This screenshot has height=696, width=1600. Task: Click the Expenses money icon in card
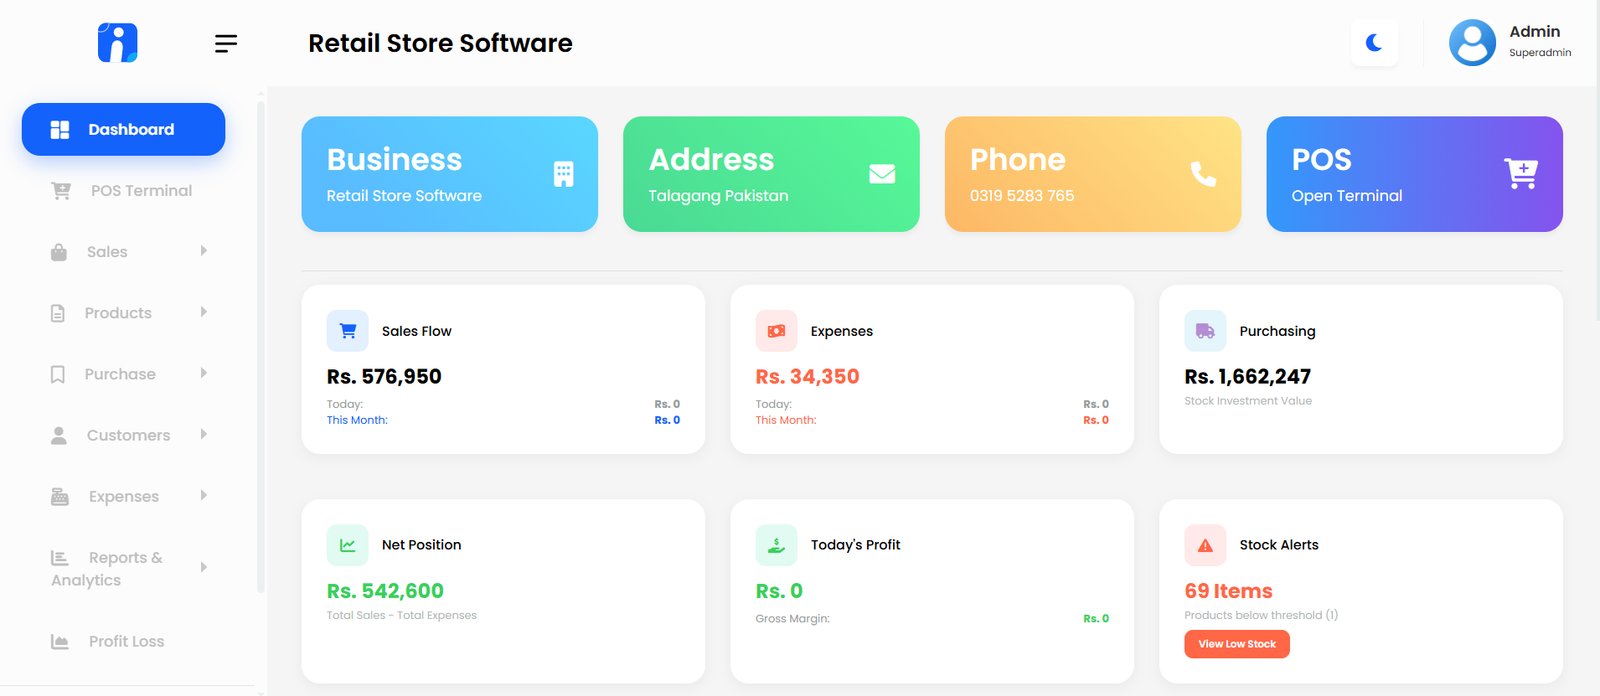776,331
